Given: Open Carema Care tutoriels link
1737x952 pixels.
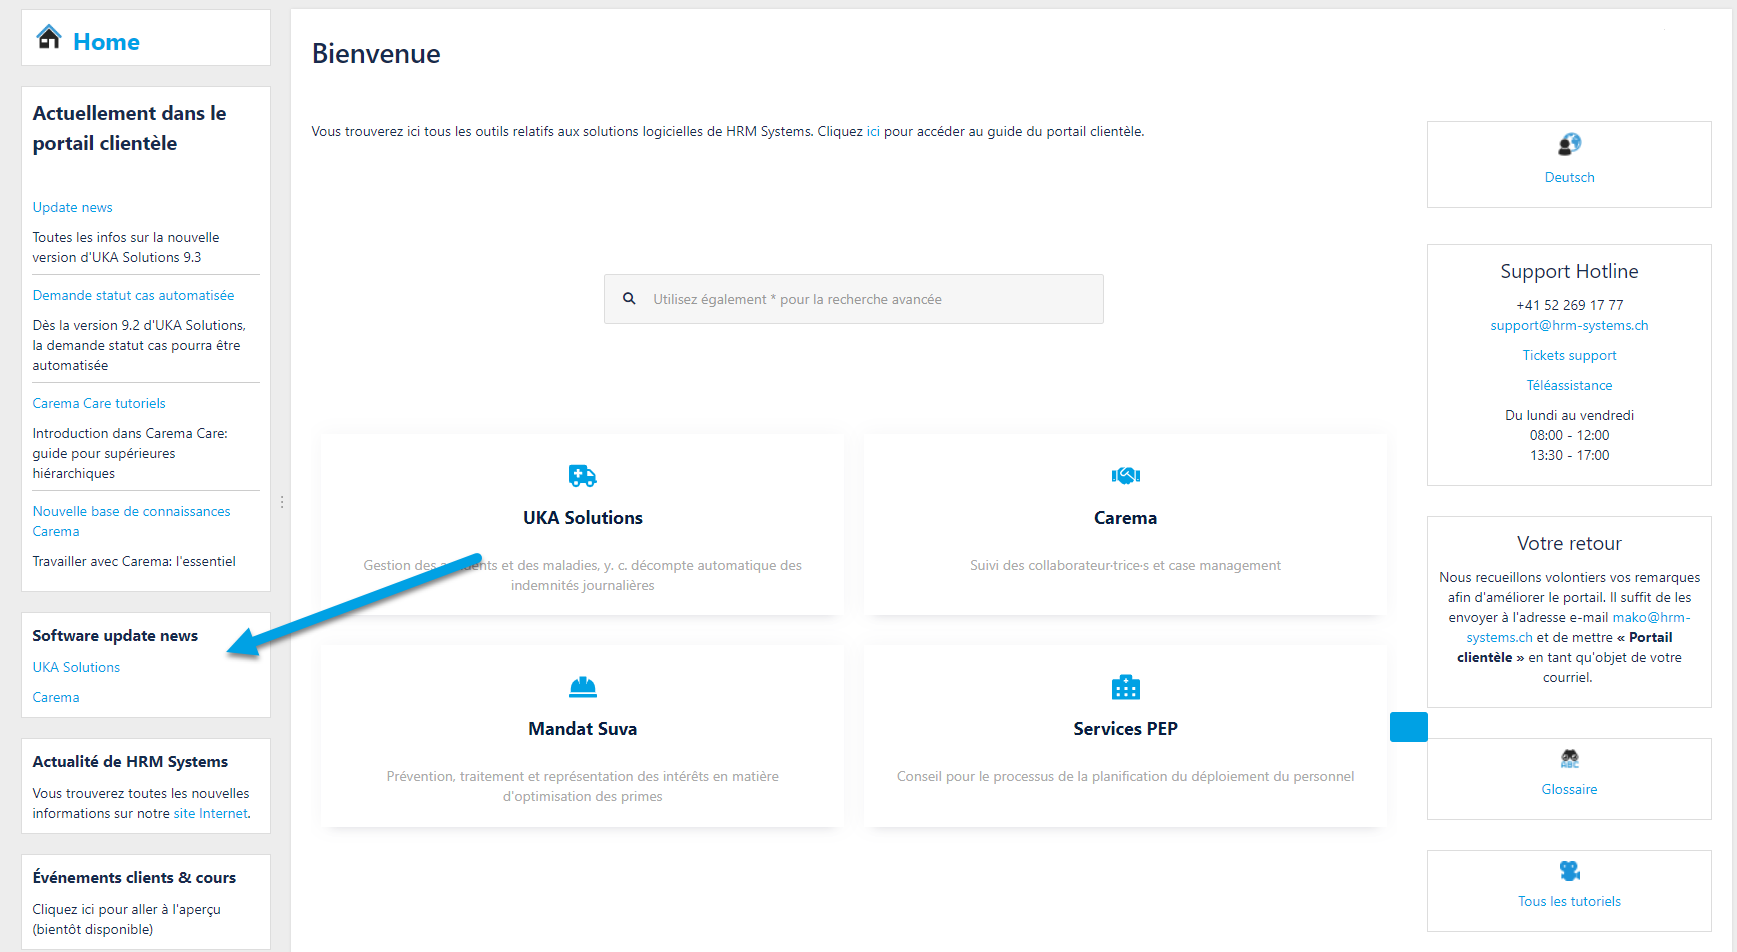Looking at the screenshot, I should [99, 403].
